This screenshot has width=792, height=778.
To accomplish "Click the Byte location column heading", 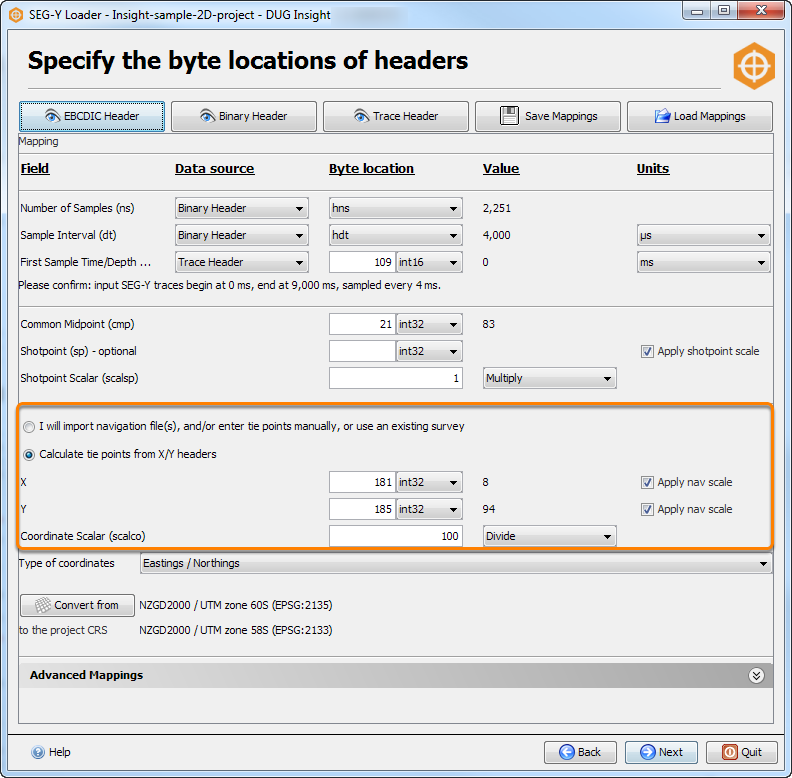I will (x=372, y=169).
